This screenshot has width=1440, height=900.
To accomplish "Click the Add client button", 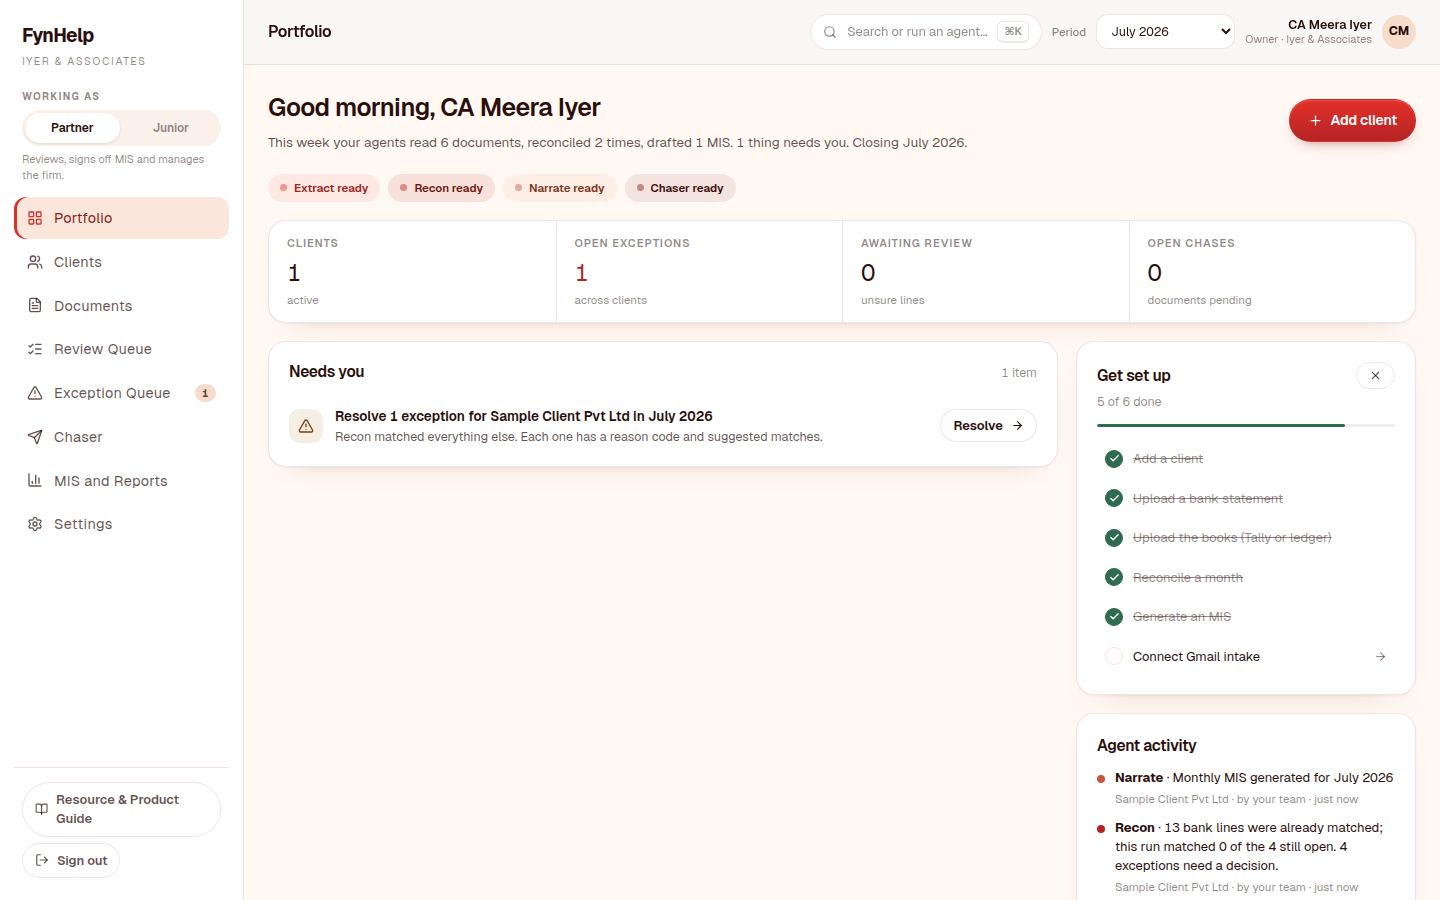I will click(1352, 120).
